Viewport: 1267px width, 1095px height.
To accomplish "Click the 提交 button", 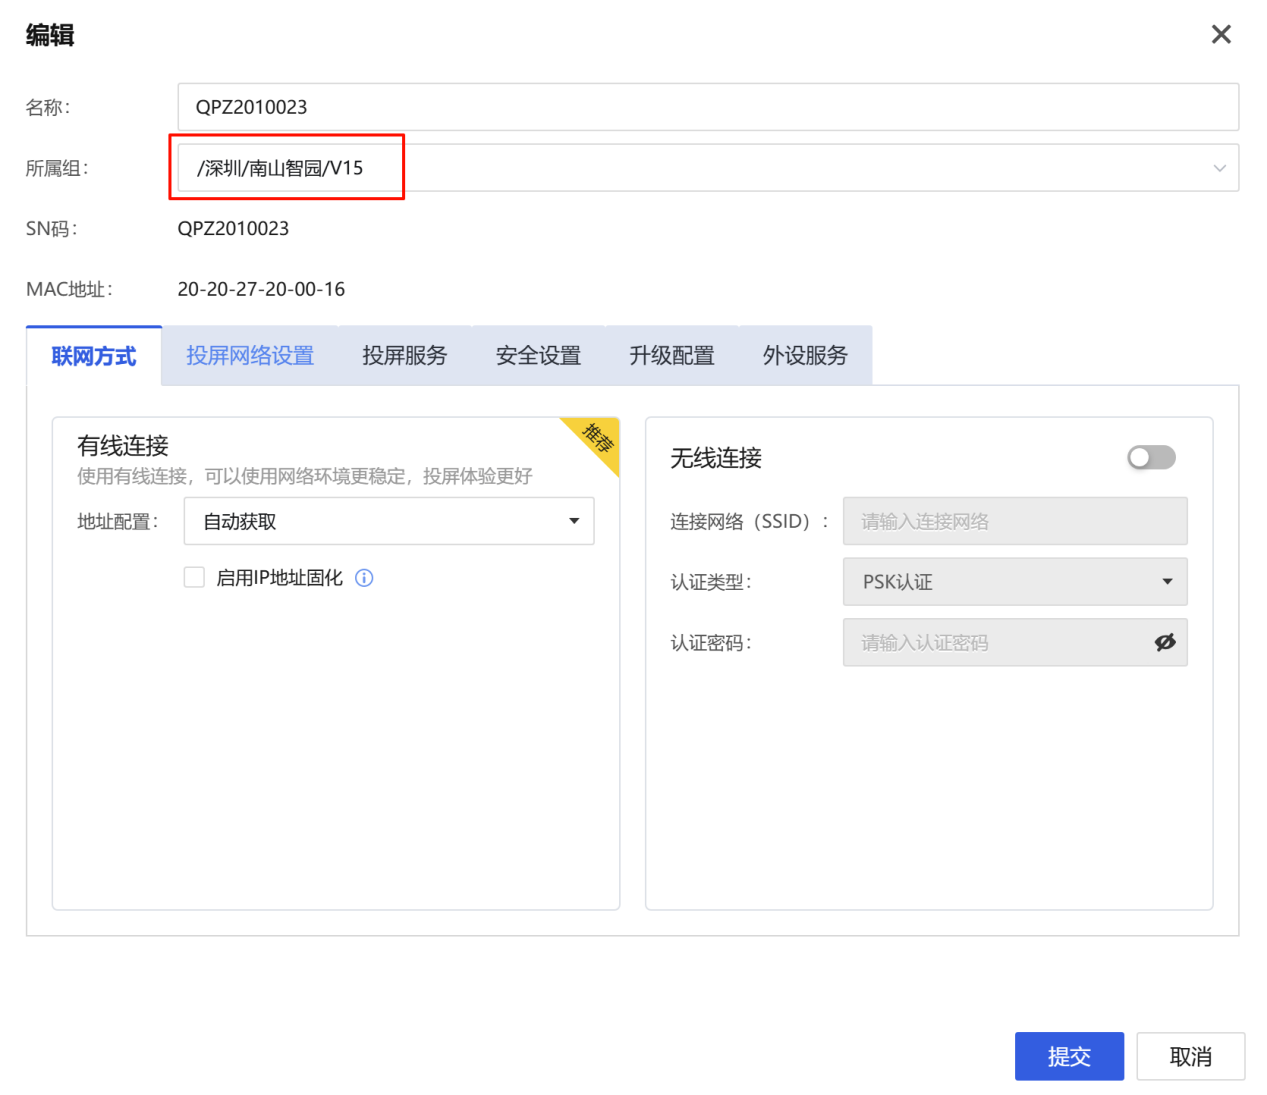I will (1068, 1056).
